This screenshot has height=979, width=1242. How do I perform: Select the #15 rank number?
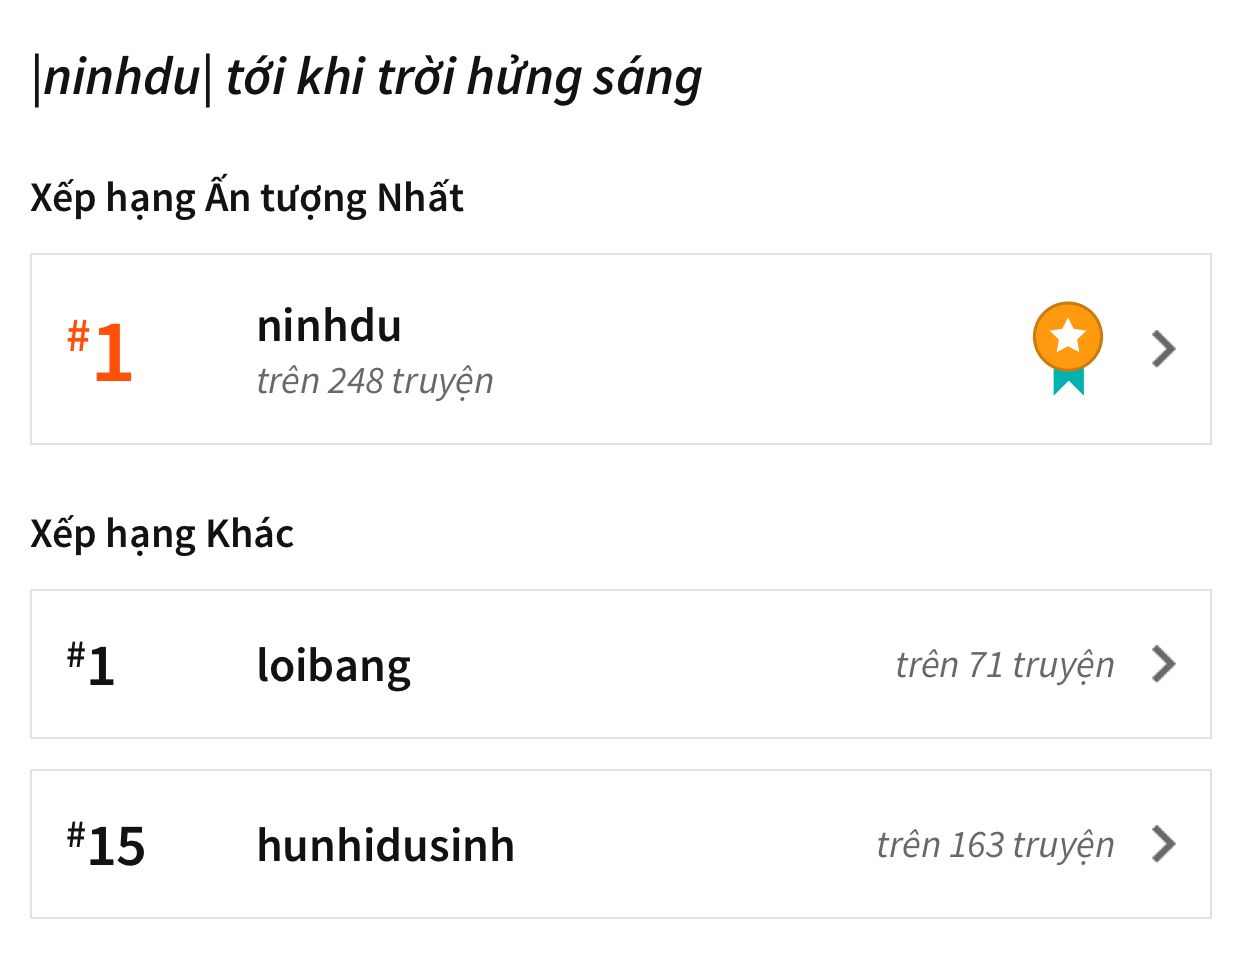coord(116,846)
